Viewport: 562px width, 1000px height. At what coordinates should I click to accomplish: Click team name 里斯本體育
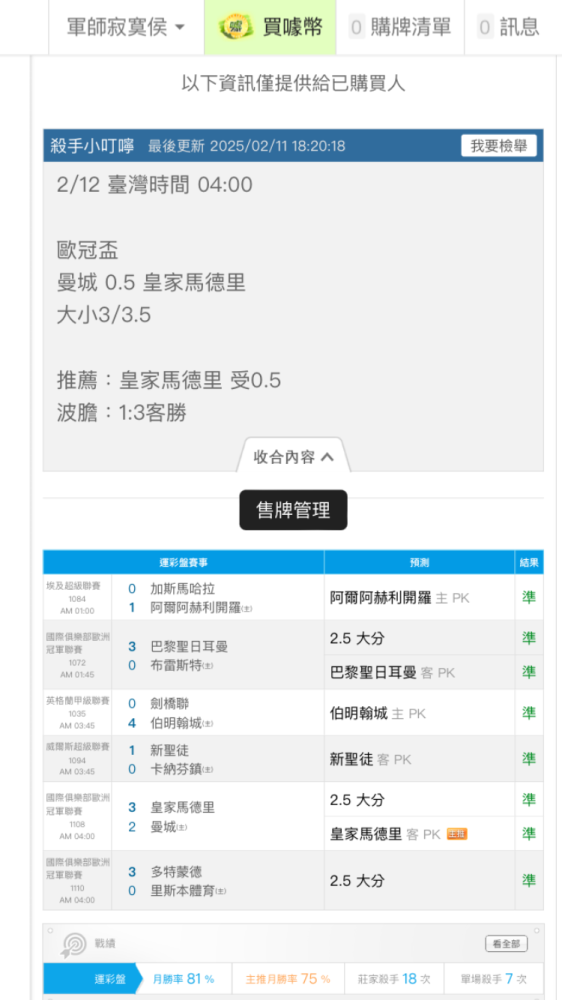click(182, 890)
